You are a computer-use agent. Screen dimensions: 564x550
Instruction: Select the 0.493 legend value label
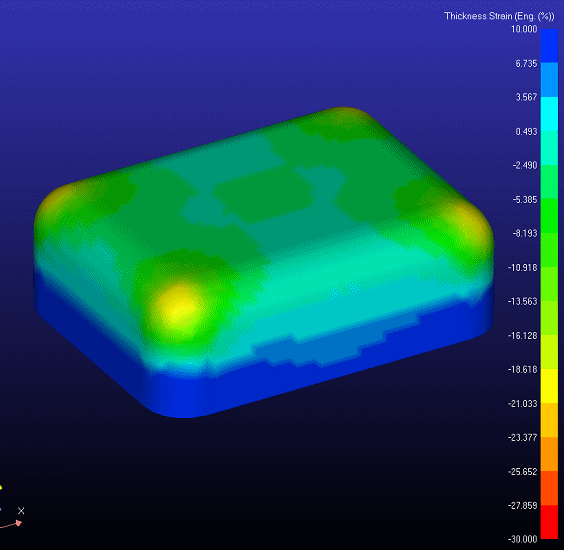[526, 132]
